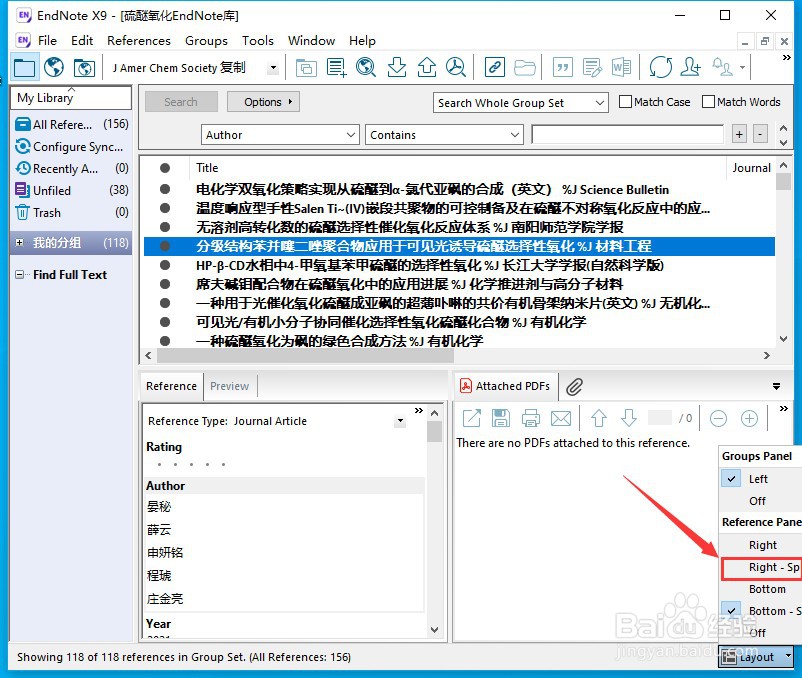Click PDF previous page up arrow

[599, 418]
